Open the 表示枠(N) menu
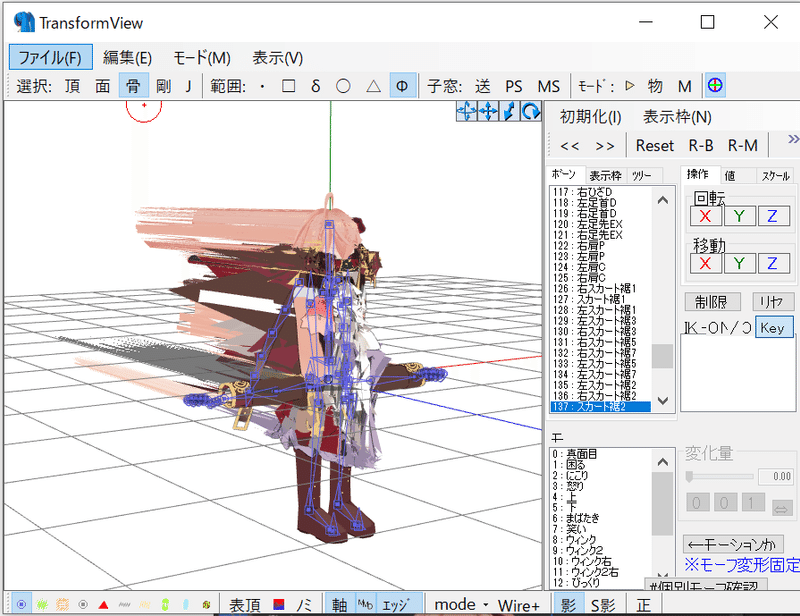 pyautogui.click(x=677, y=117)
